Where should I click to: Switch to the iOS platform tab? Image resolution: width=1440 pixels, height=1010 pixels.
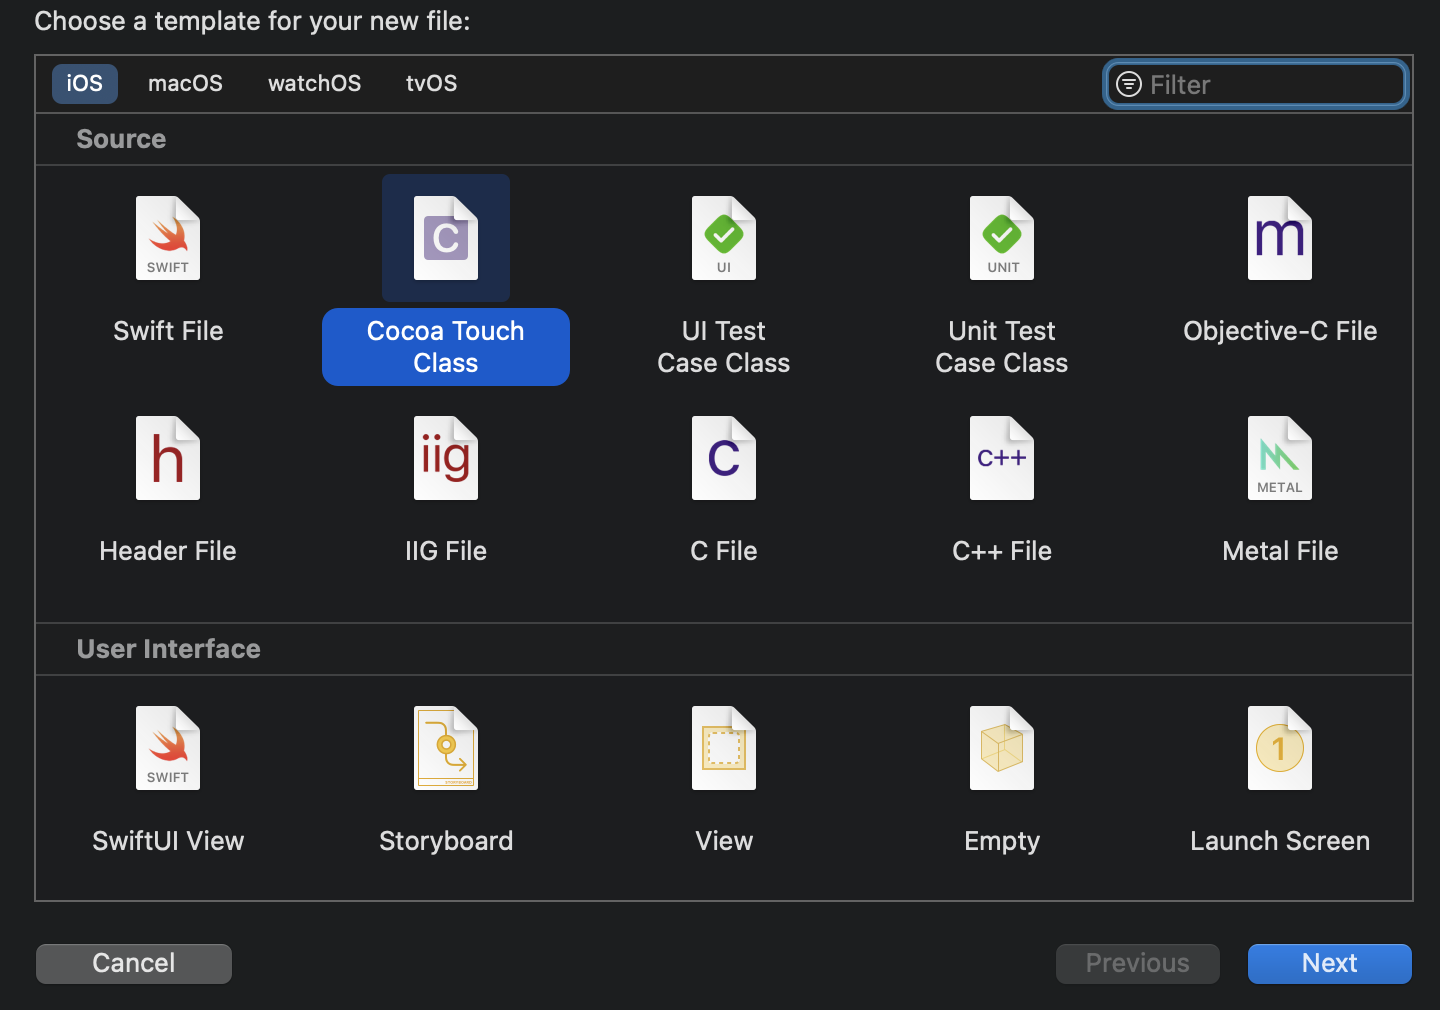[85, 83]
